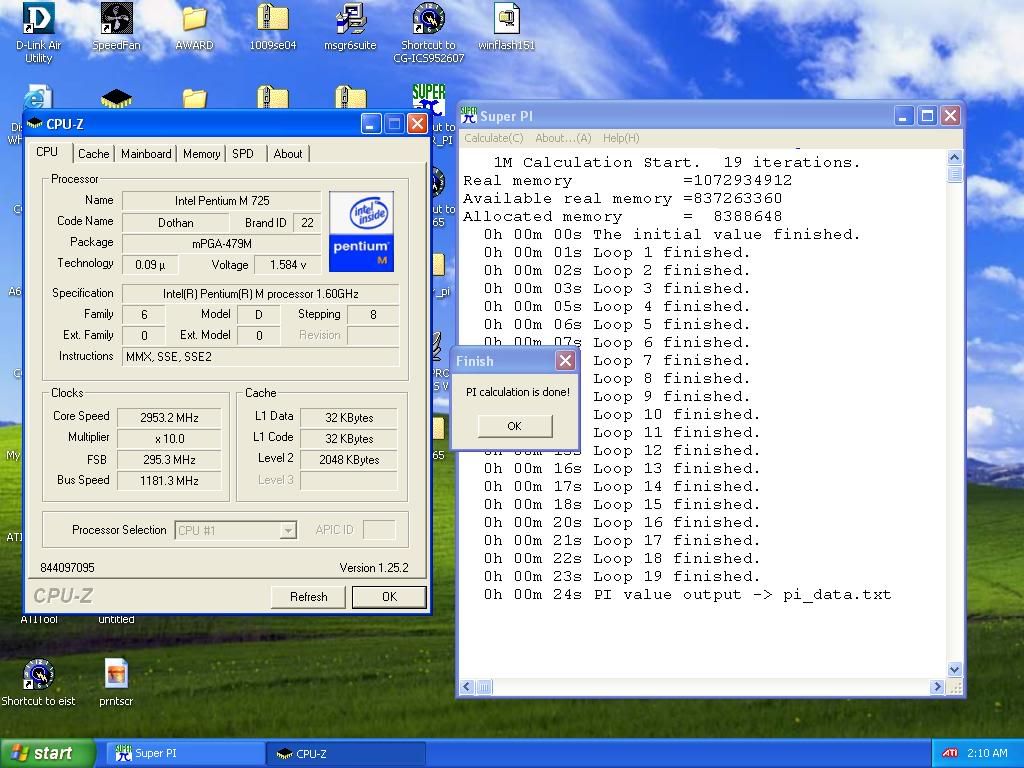Minimize the Super PI window

point(903,116)
